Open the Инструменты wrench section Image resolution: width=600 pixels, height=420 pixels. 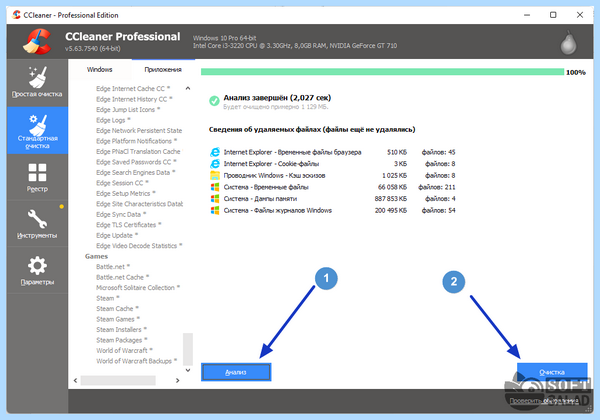[37, 224]
